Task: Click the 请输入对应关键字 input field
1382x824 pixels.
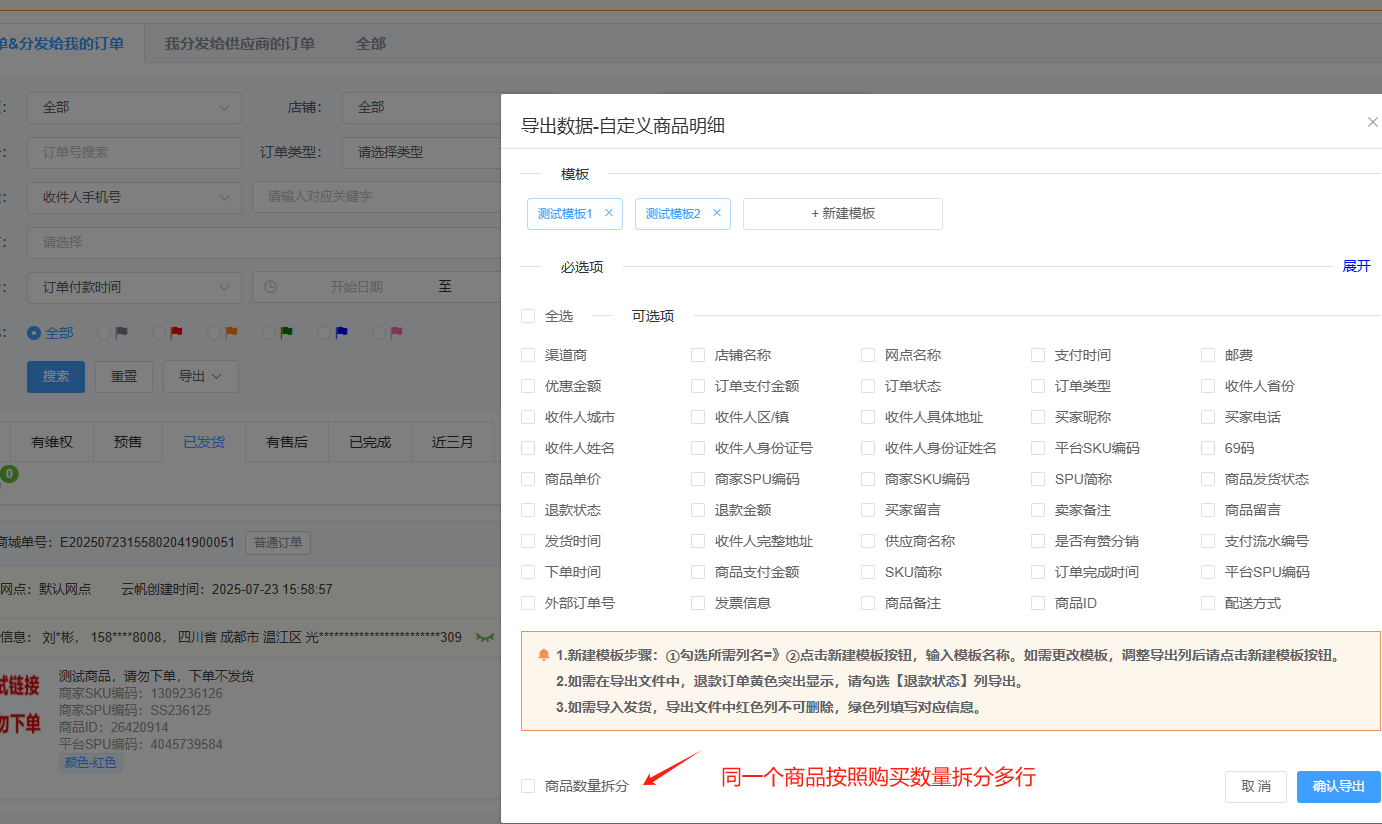Action: coord(376,197)
